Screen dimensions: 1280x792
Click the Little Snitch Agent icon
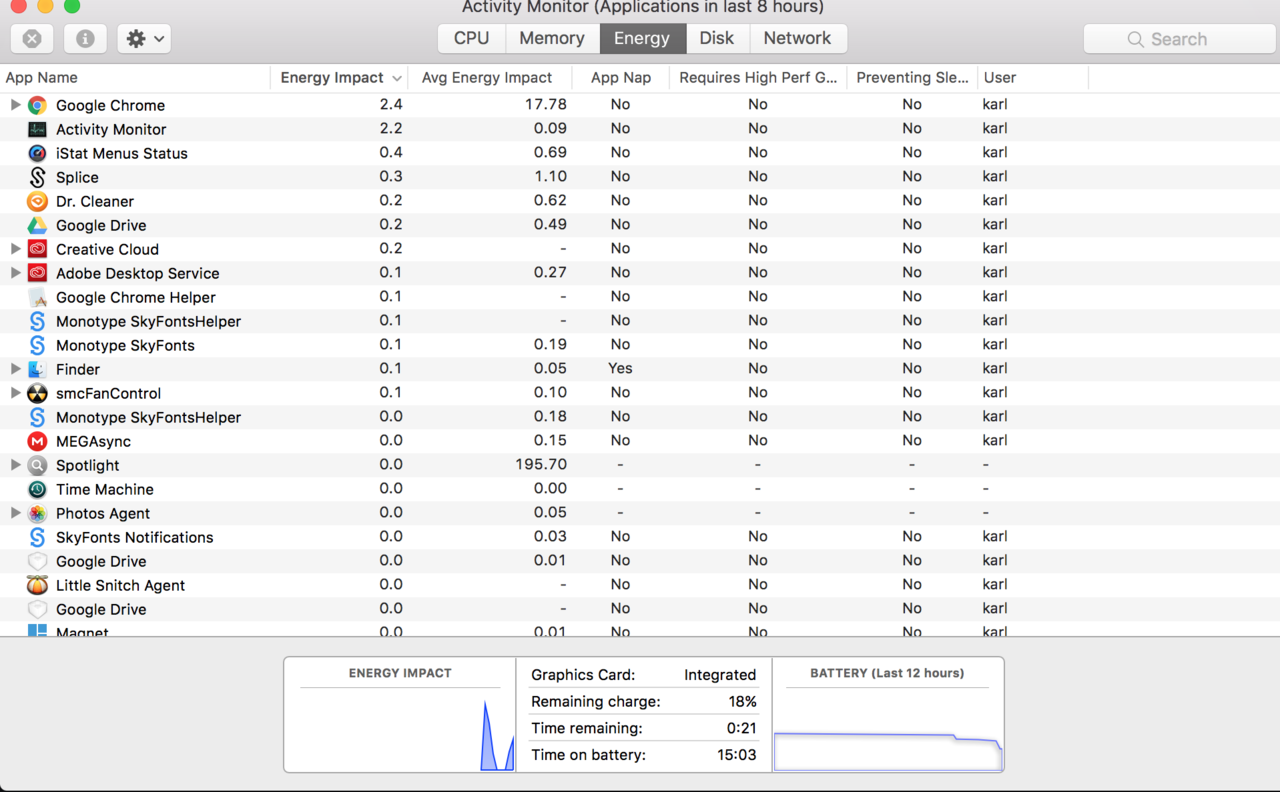(37, 585)
